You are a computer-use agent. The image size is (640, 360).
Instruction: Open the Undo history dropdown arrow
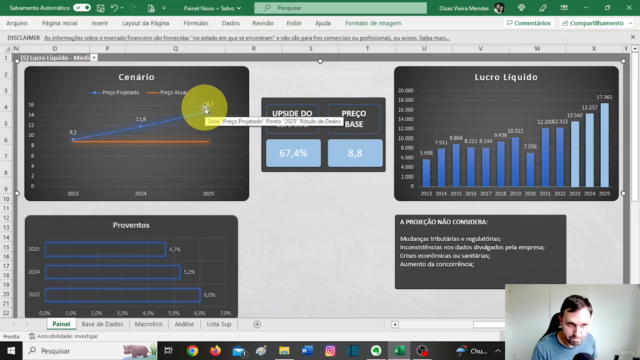tap(122, 8)
